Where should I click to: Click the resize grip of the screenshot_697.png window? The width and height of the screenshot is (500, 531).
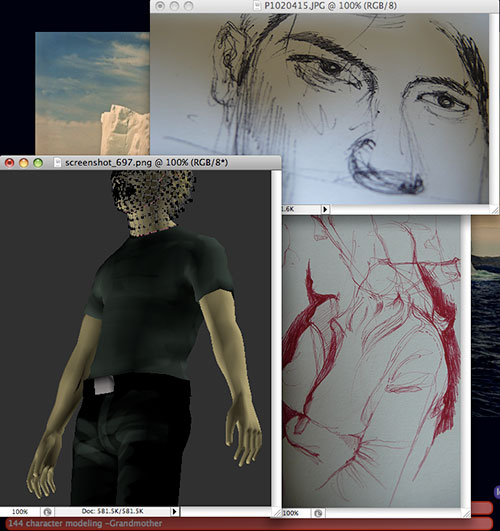coord(276,512)
